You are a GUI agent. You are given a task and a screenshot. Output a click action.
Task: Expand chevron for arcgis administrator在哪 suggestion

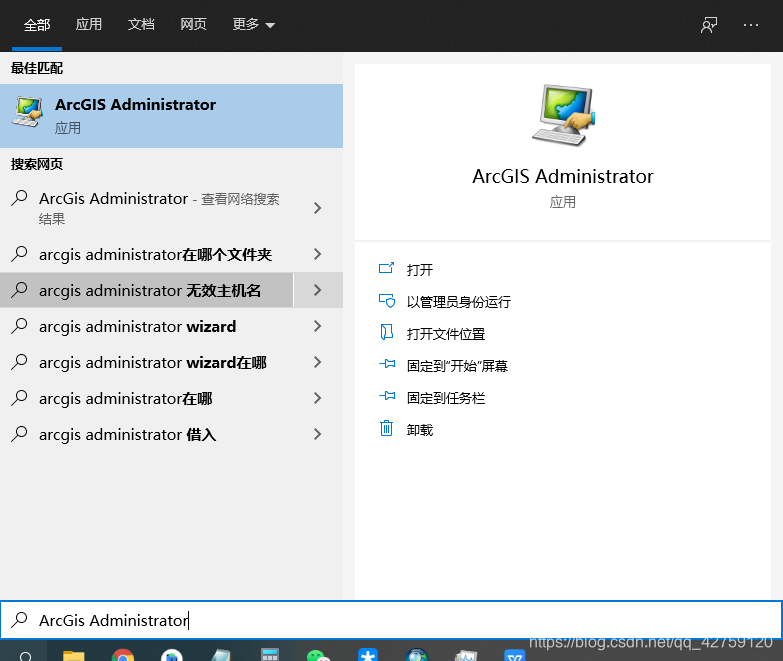pos(318,398)
